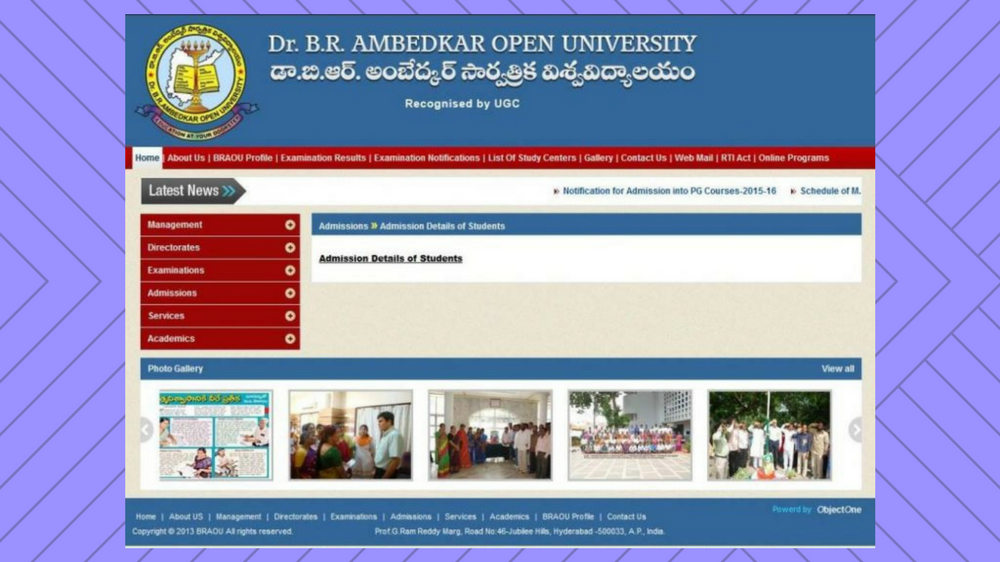Open the Services sidebar section

(220, 316)
